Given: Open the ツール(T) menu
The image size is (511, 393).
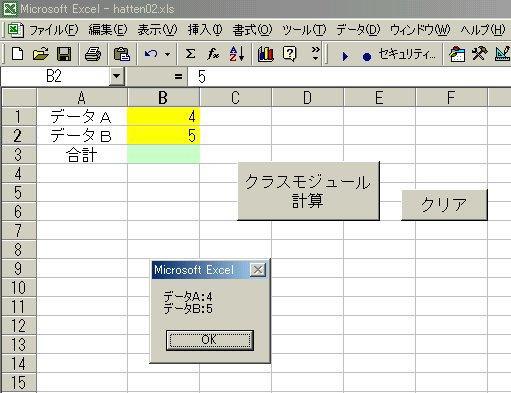Looking at the screenshot, I should (304, 30).
